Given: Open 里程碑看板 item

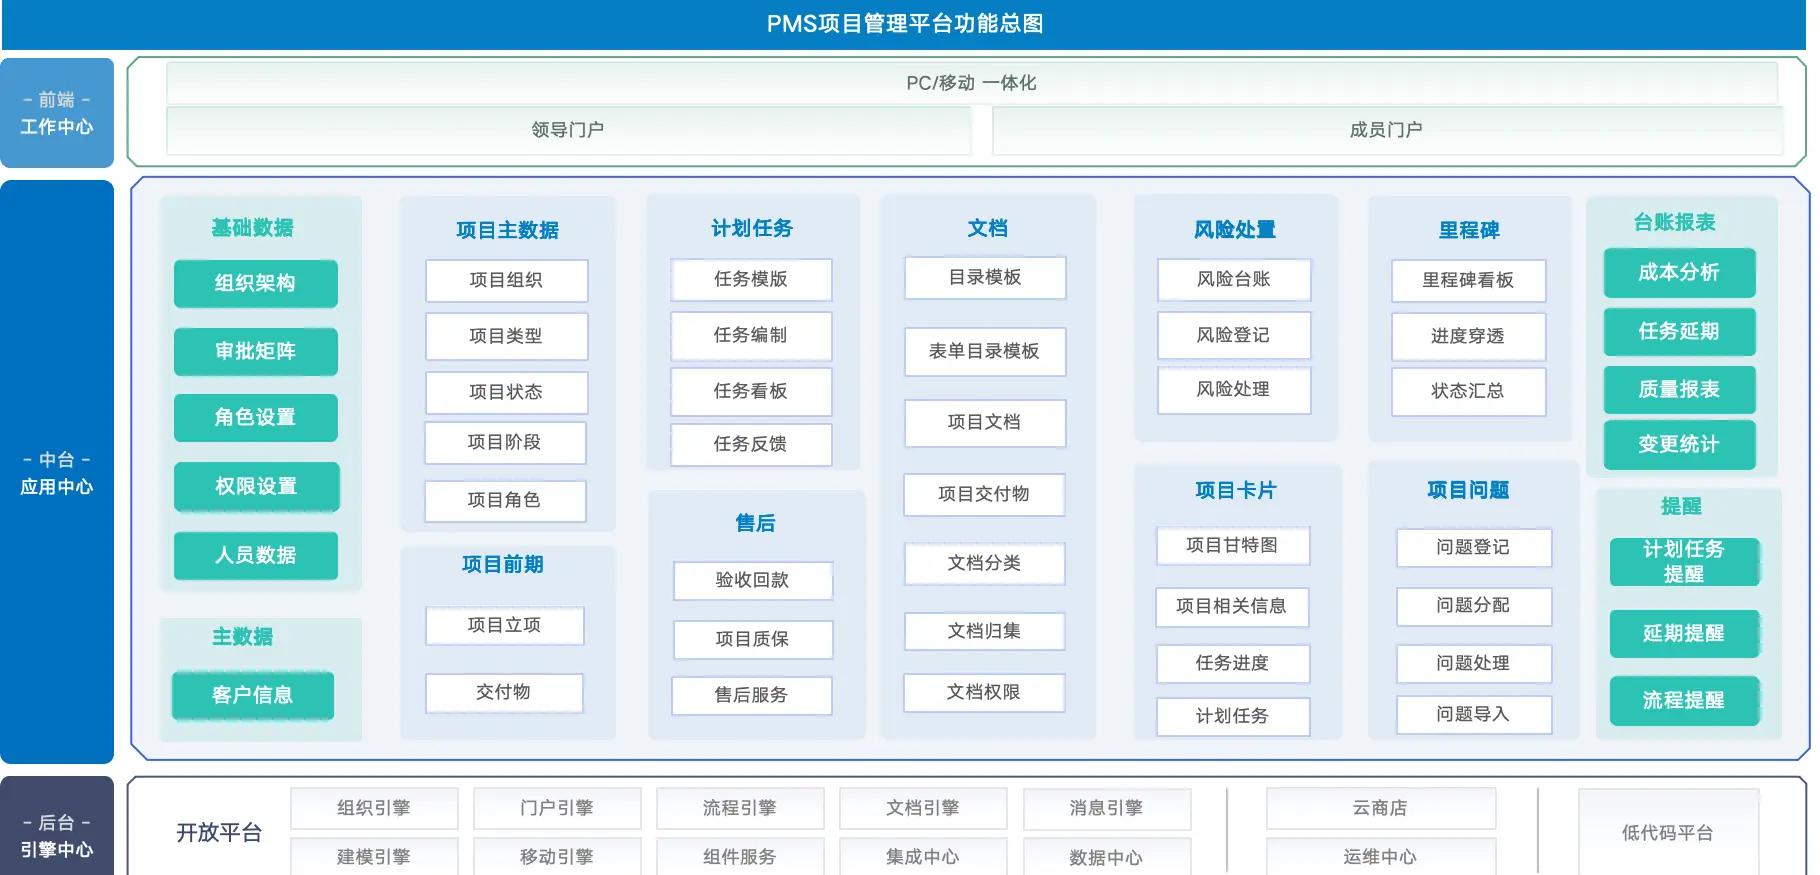Looking at the screenshot, I should [x=1468, y=280].
